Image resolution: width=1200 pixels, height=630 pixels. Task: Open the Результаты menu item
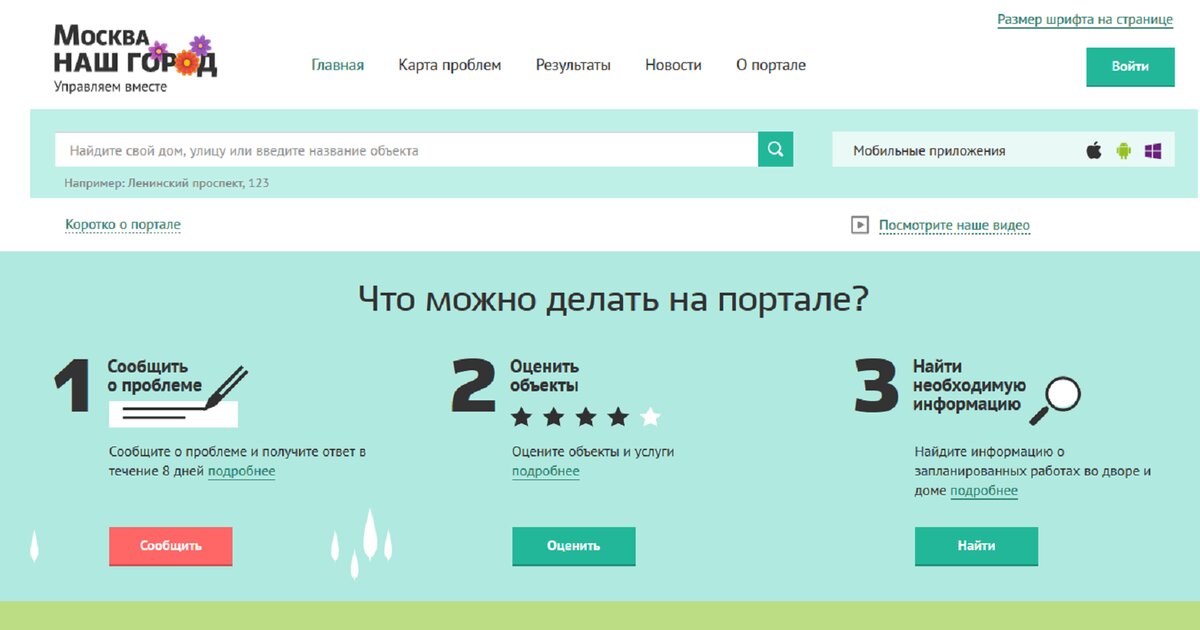click(573, 65)
